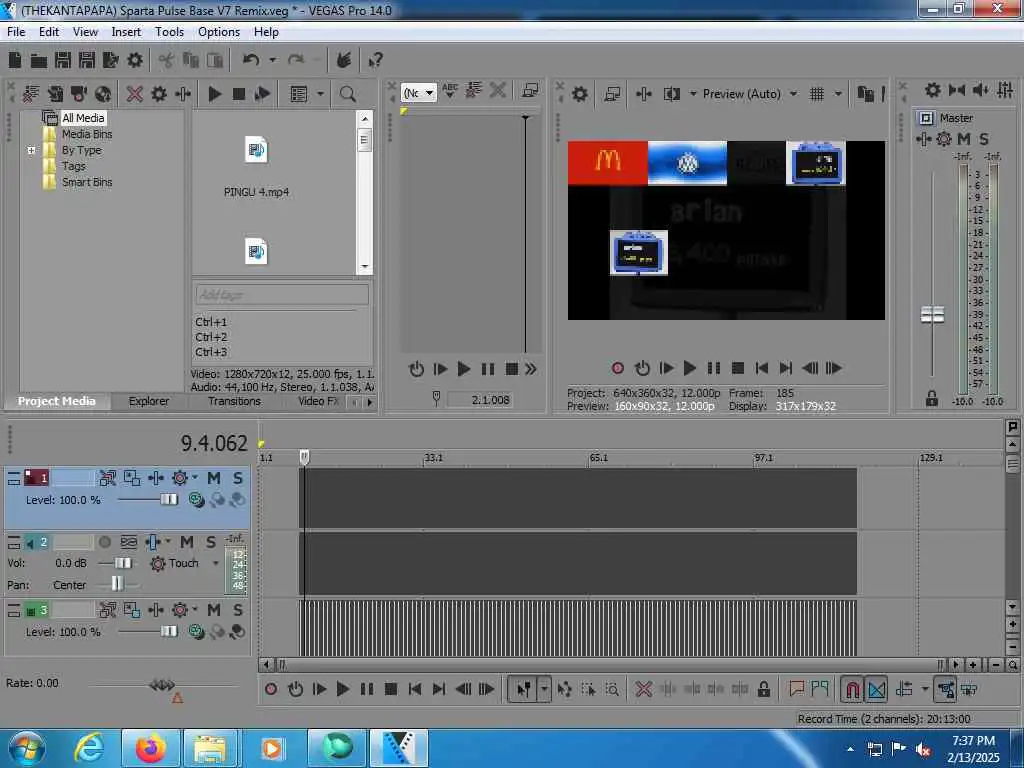Select All Media in the tree

83,118
